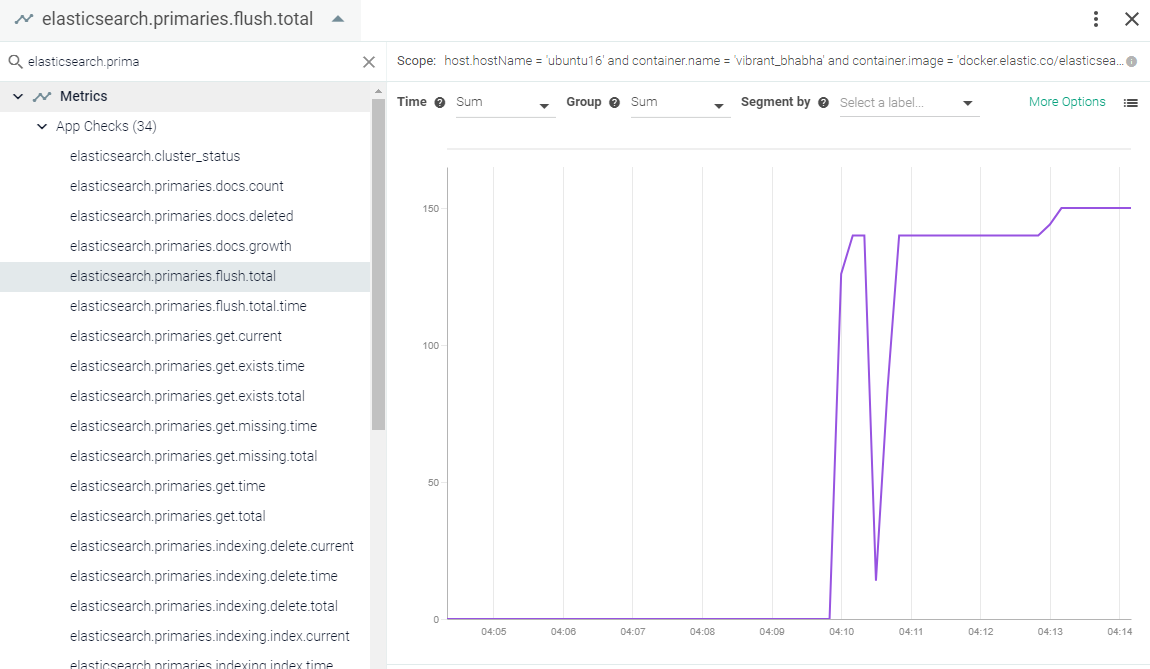Select elasticsearch.primaries.get.exists.total metric
1150x669 pixels.
click(x=187, y=397)
